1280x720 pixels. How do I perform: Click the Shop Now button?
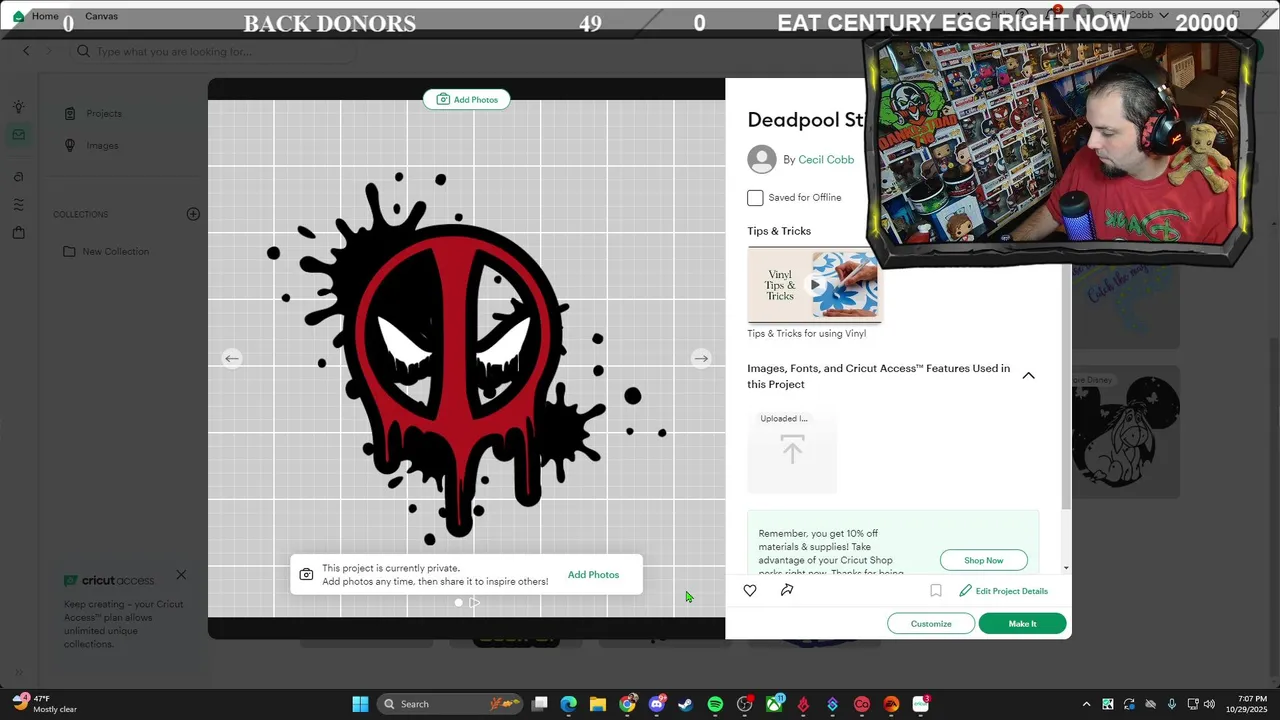click(x=984, y=560)
